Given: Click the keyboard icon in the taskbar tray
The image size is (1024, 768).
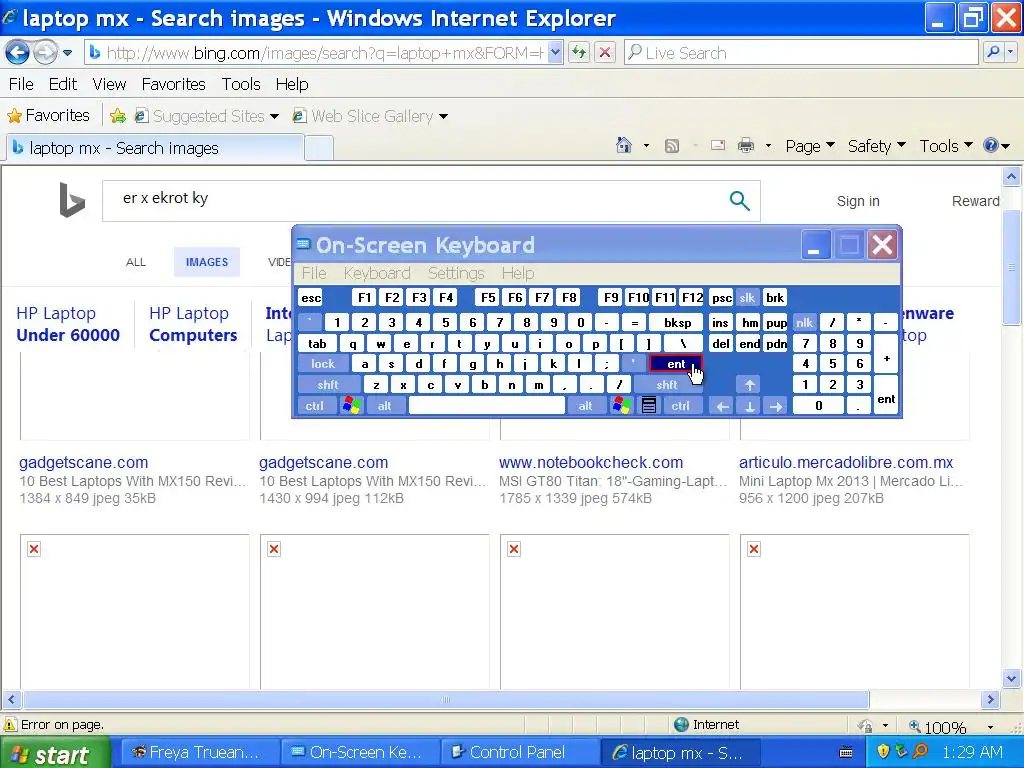Looking at the screenshot, I should [x=846, y=752].
